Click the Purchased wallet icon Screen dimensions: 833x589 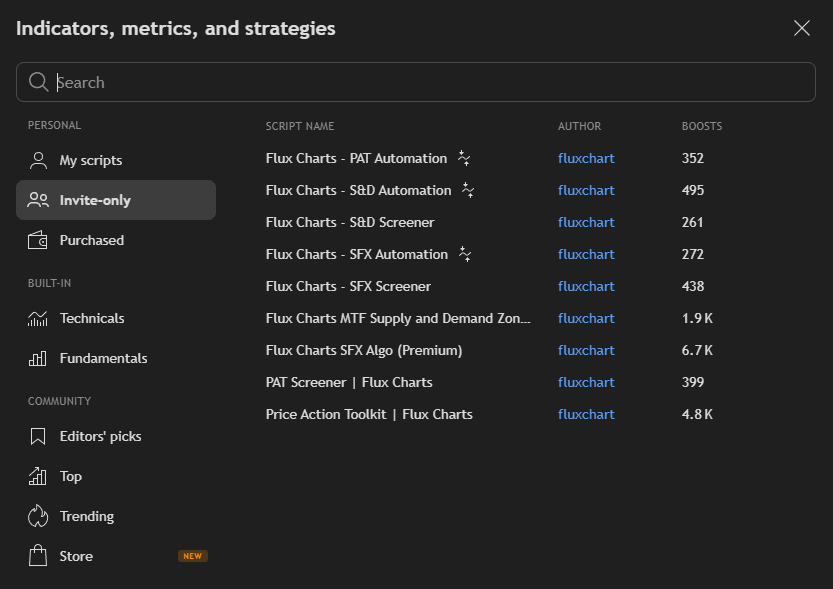coord(38,240)
